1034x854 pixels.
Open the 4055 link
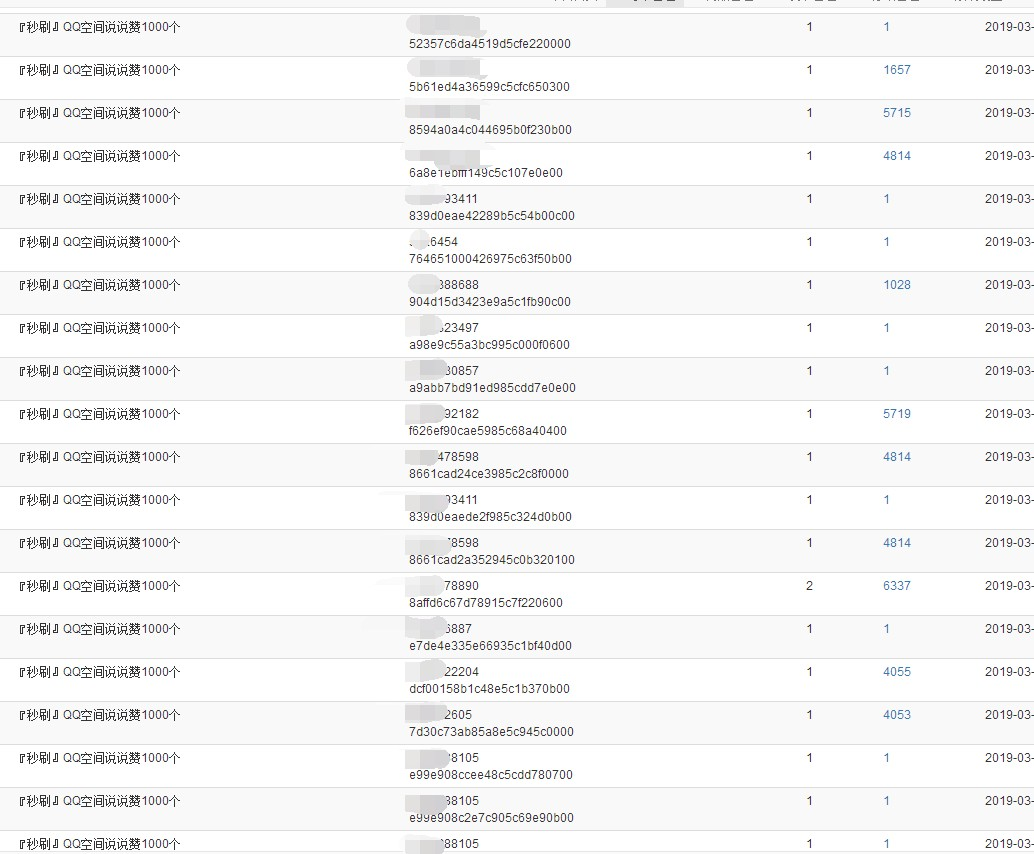[x=896, y=672]
